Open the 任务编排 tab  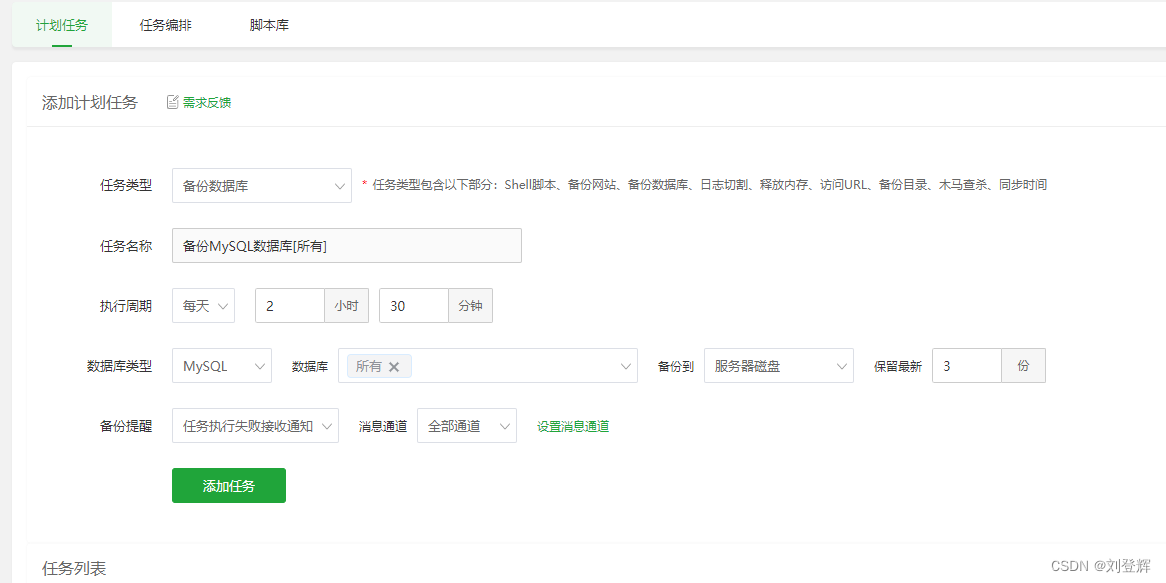[x=165, y=25]
